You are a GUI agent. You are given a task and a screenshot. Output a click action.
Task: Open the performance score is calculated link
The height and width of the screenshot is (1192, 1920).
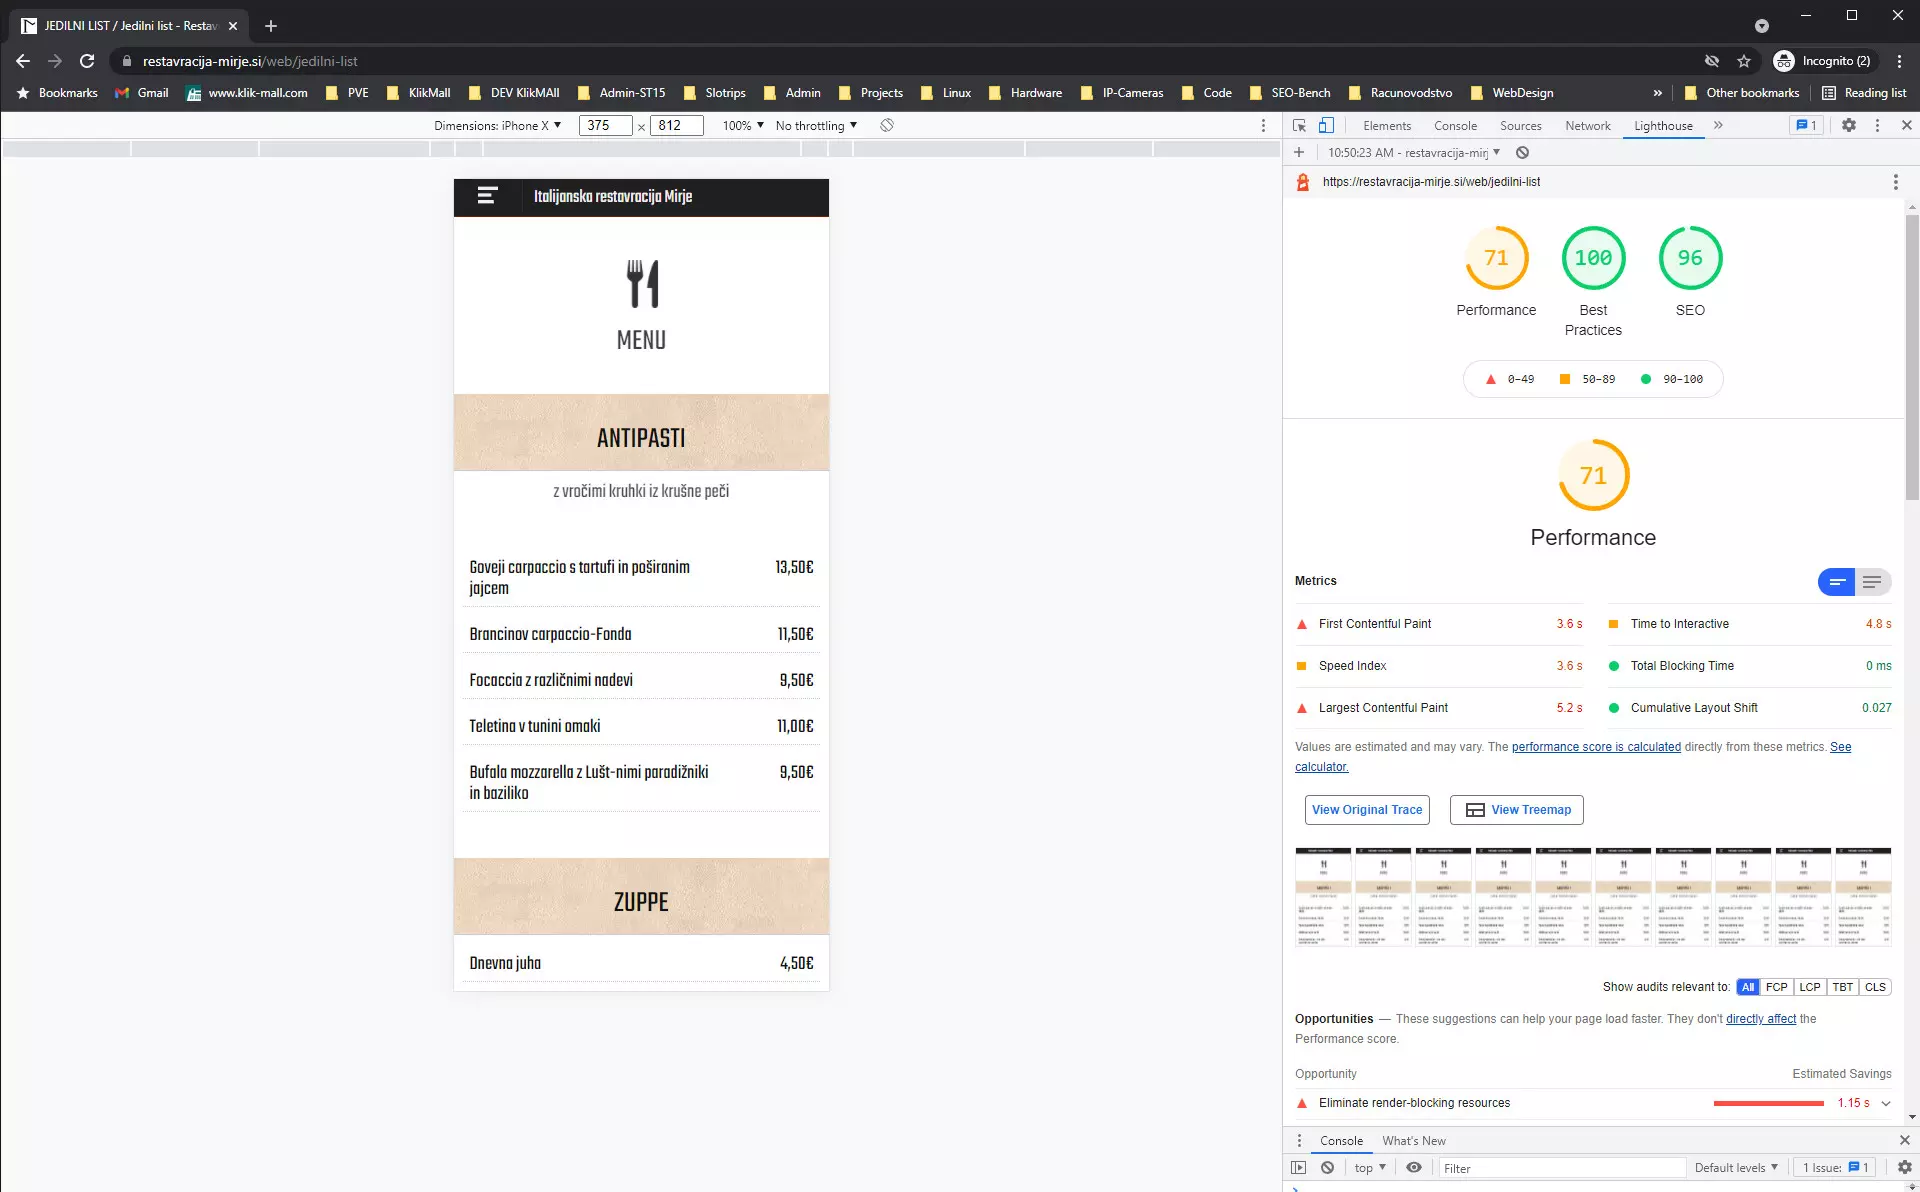point(1596,747)
